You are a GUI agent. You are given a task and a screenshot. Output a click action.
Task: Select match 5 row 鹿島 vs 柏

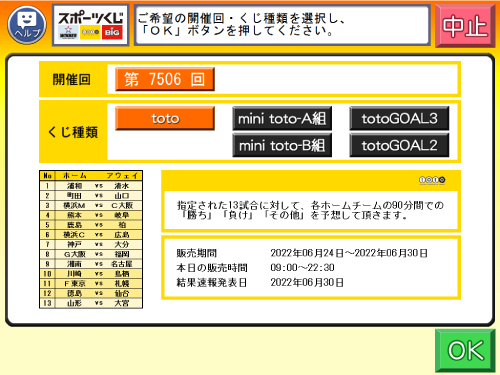pos(91,225)
